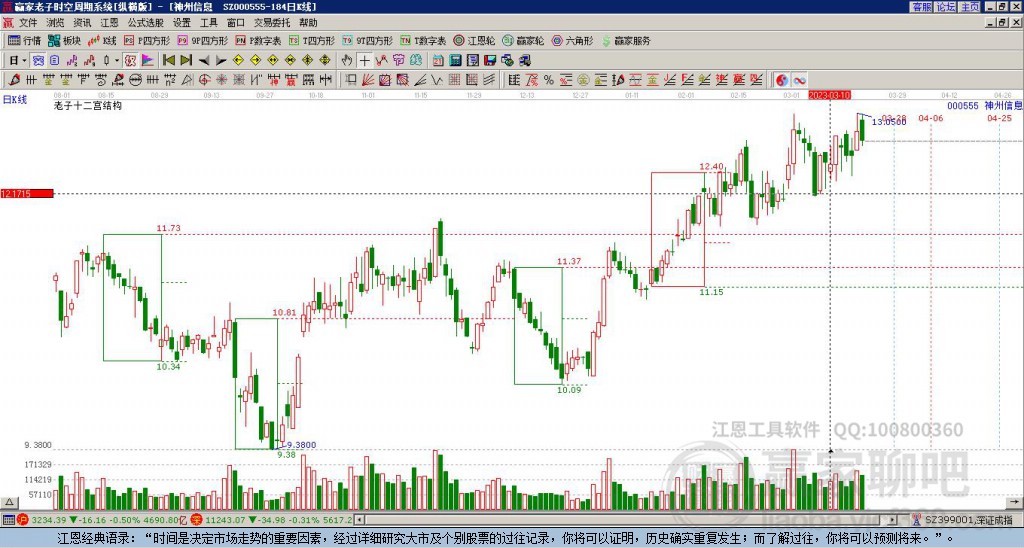Open the 资讯 menu

click(x=82, y=23)
